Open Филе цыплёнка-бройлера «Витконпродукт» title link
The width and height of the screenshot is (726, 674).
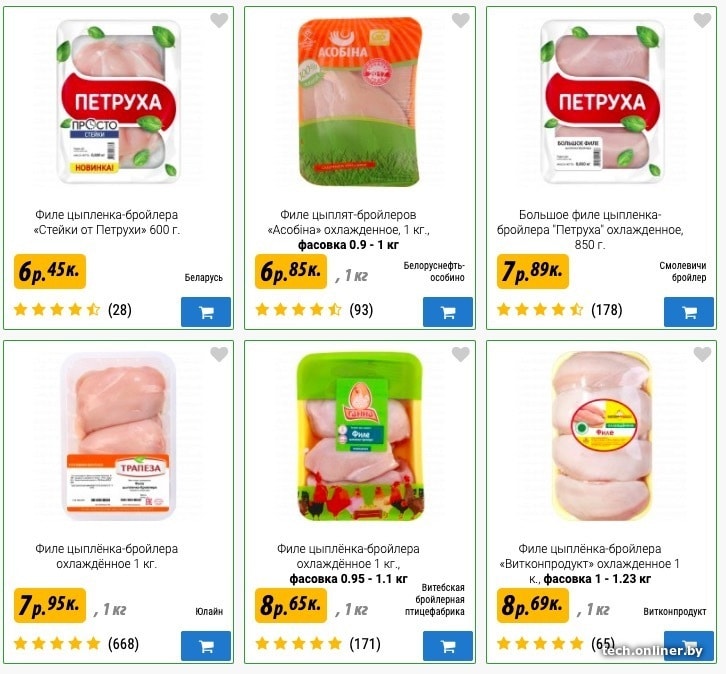pos(590,563)
